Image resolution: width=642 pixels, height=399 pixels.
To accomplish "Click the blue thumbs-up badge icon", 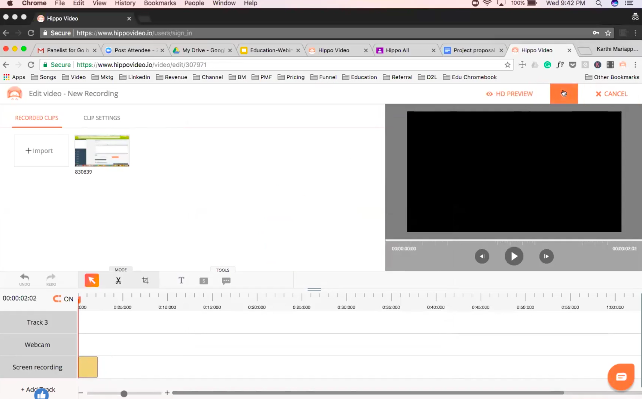I will click(41, 394).
